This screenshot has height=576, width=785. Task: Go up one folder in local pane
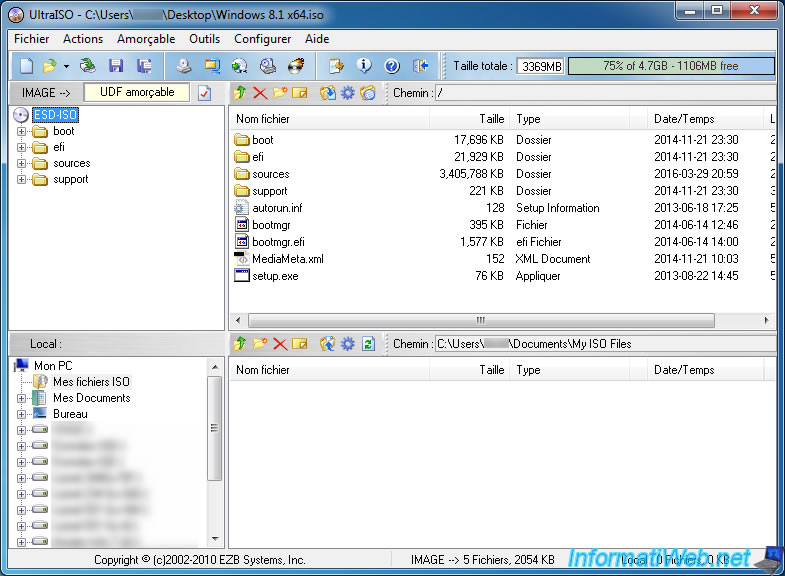[240, 344]
